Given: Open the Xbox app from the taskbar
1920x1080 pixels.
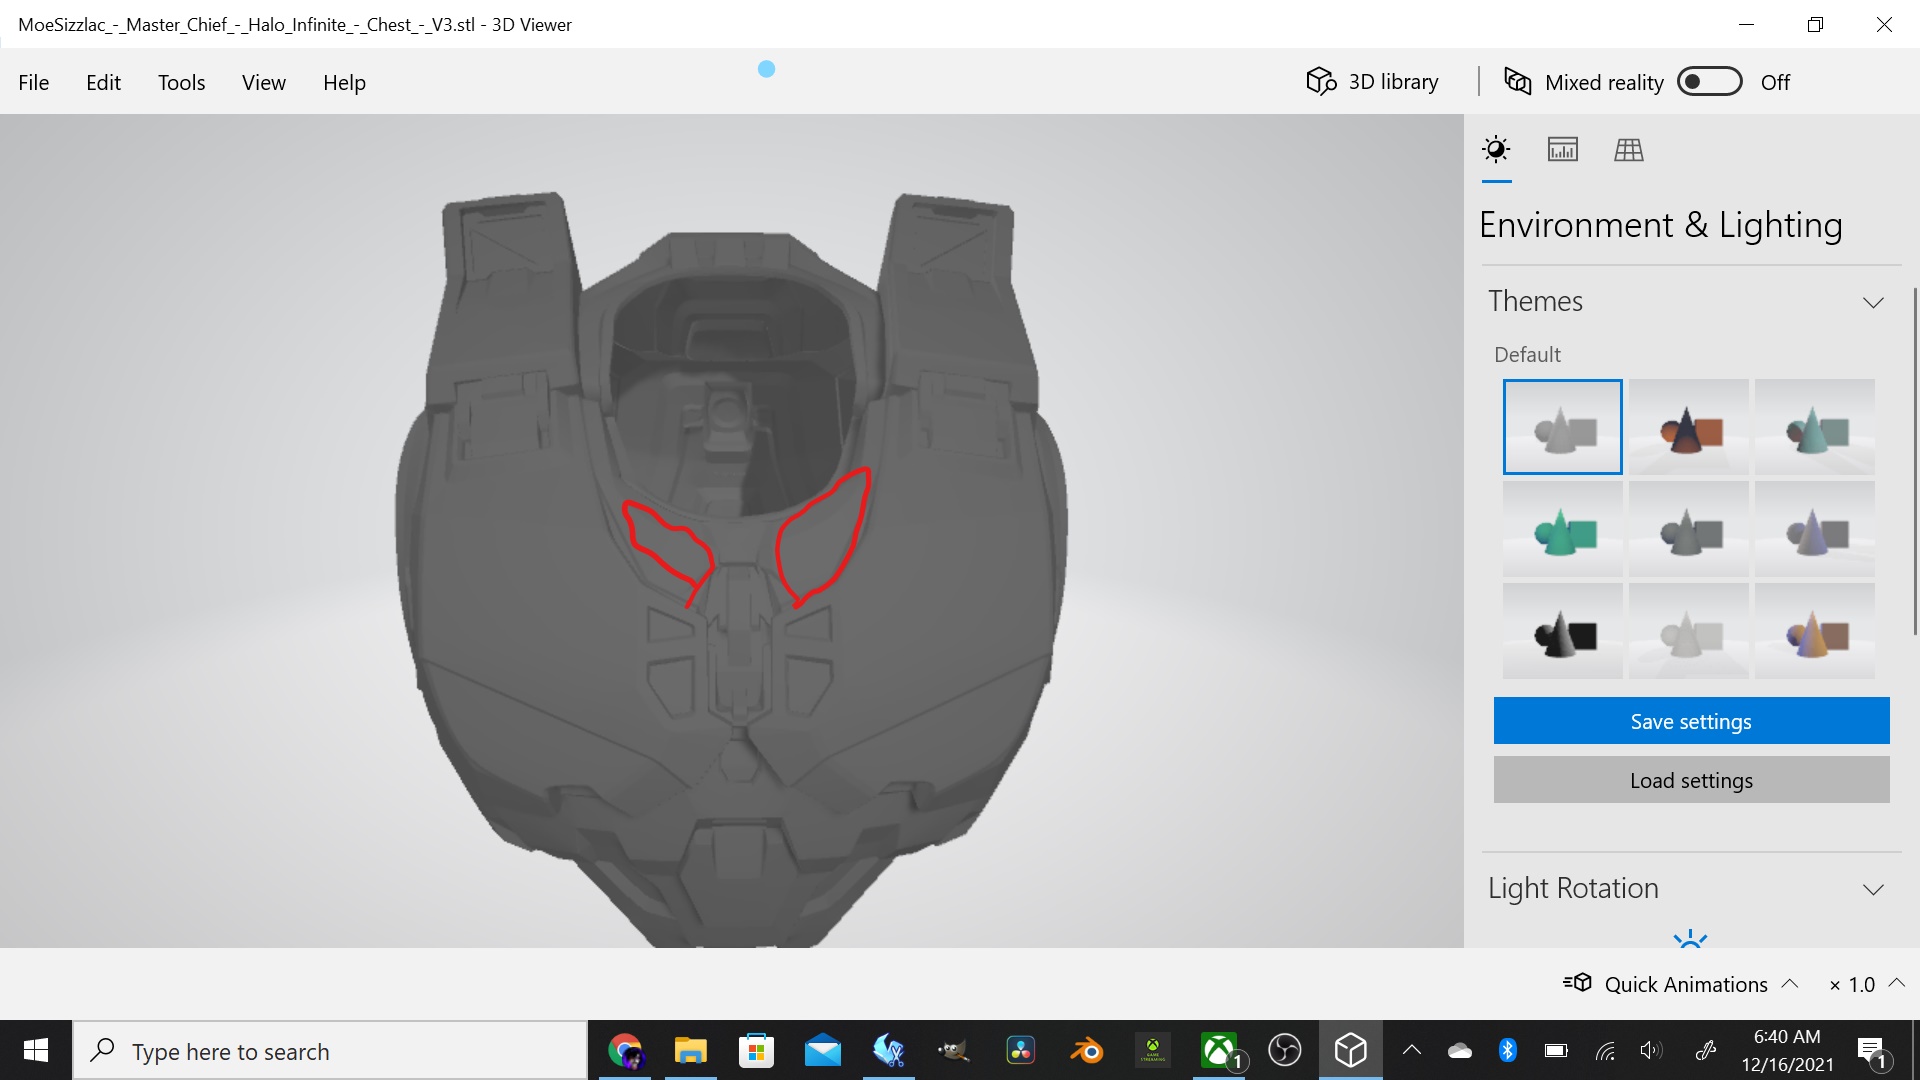Looking at the screenshot, I should (1219, 1051).
